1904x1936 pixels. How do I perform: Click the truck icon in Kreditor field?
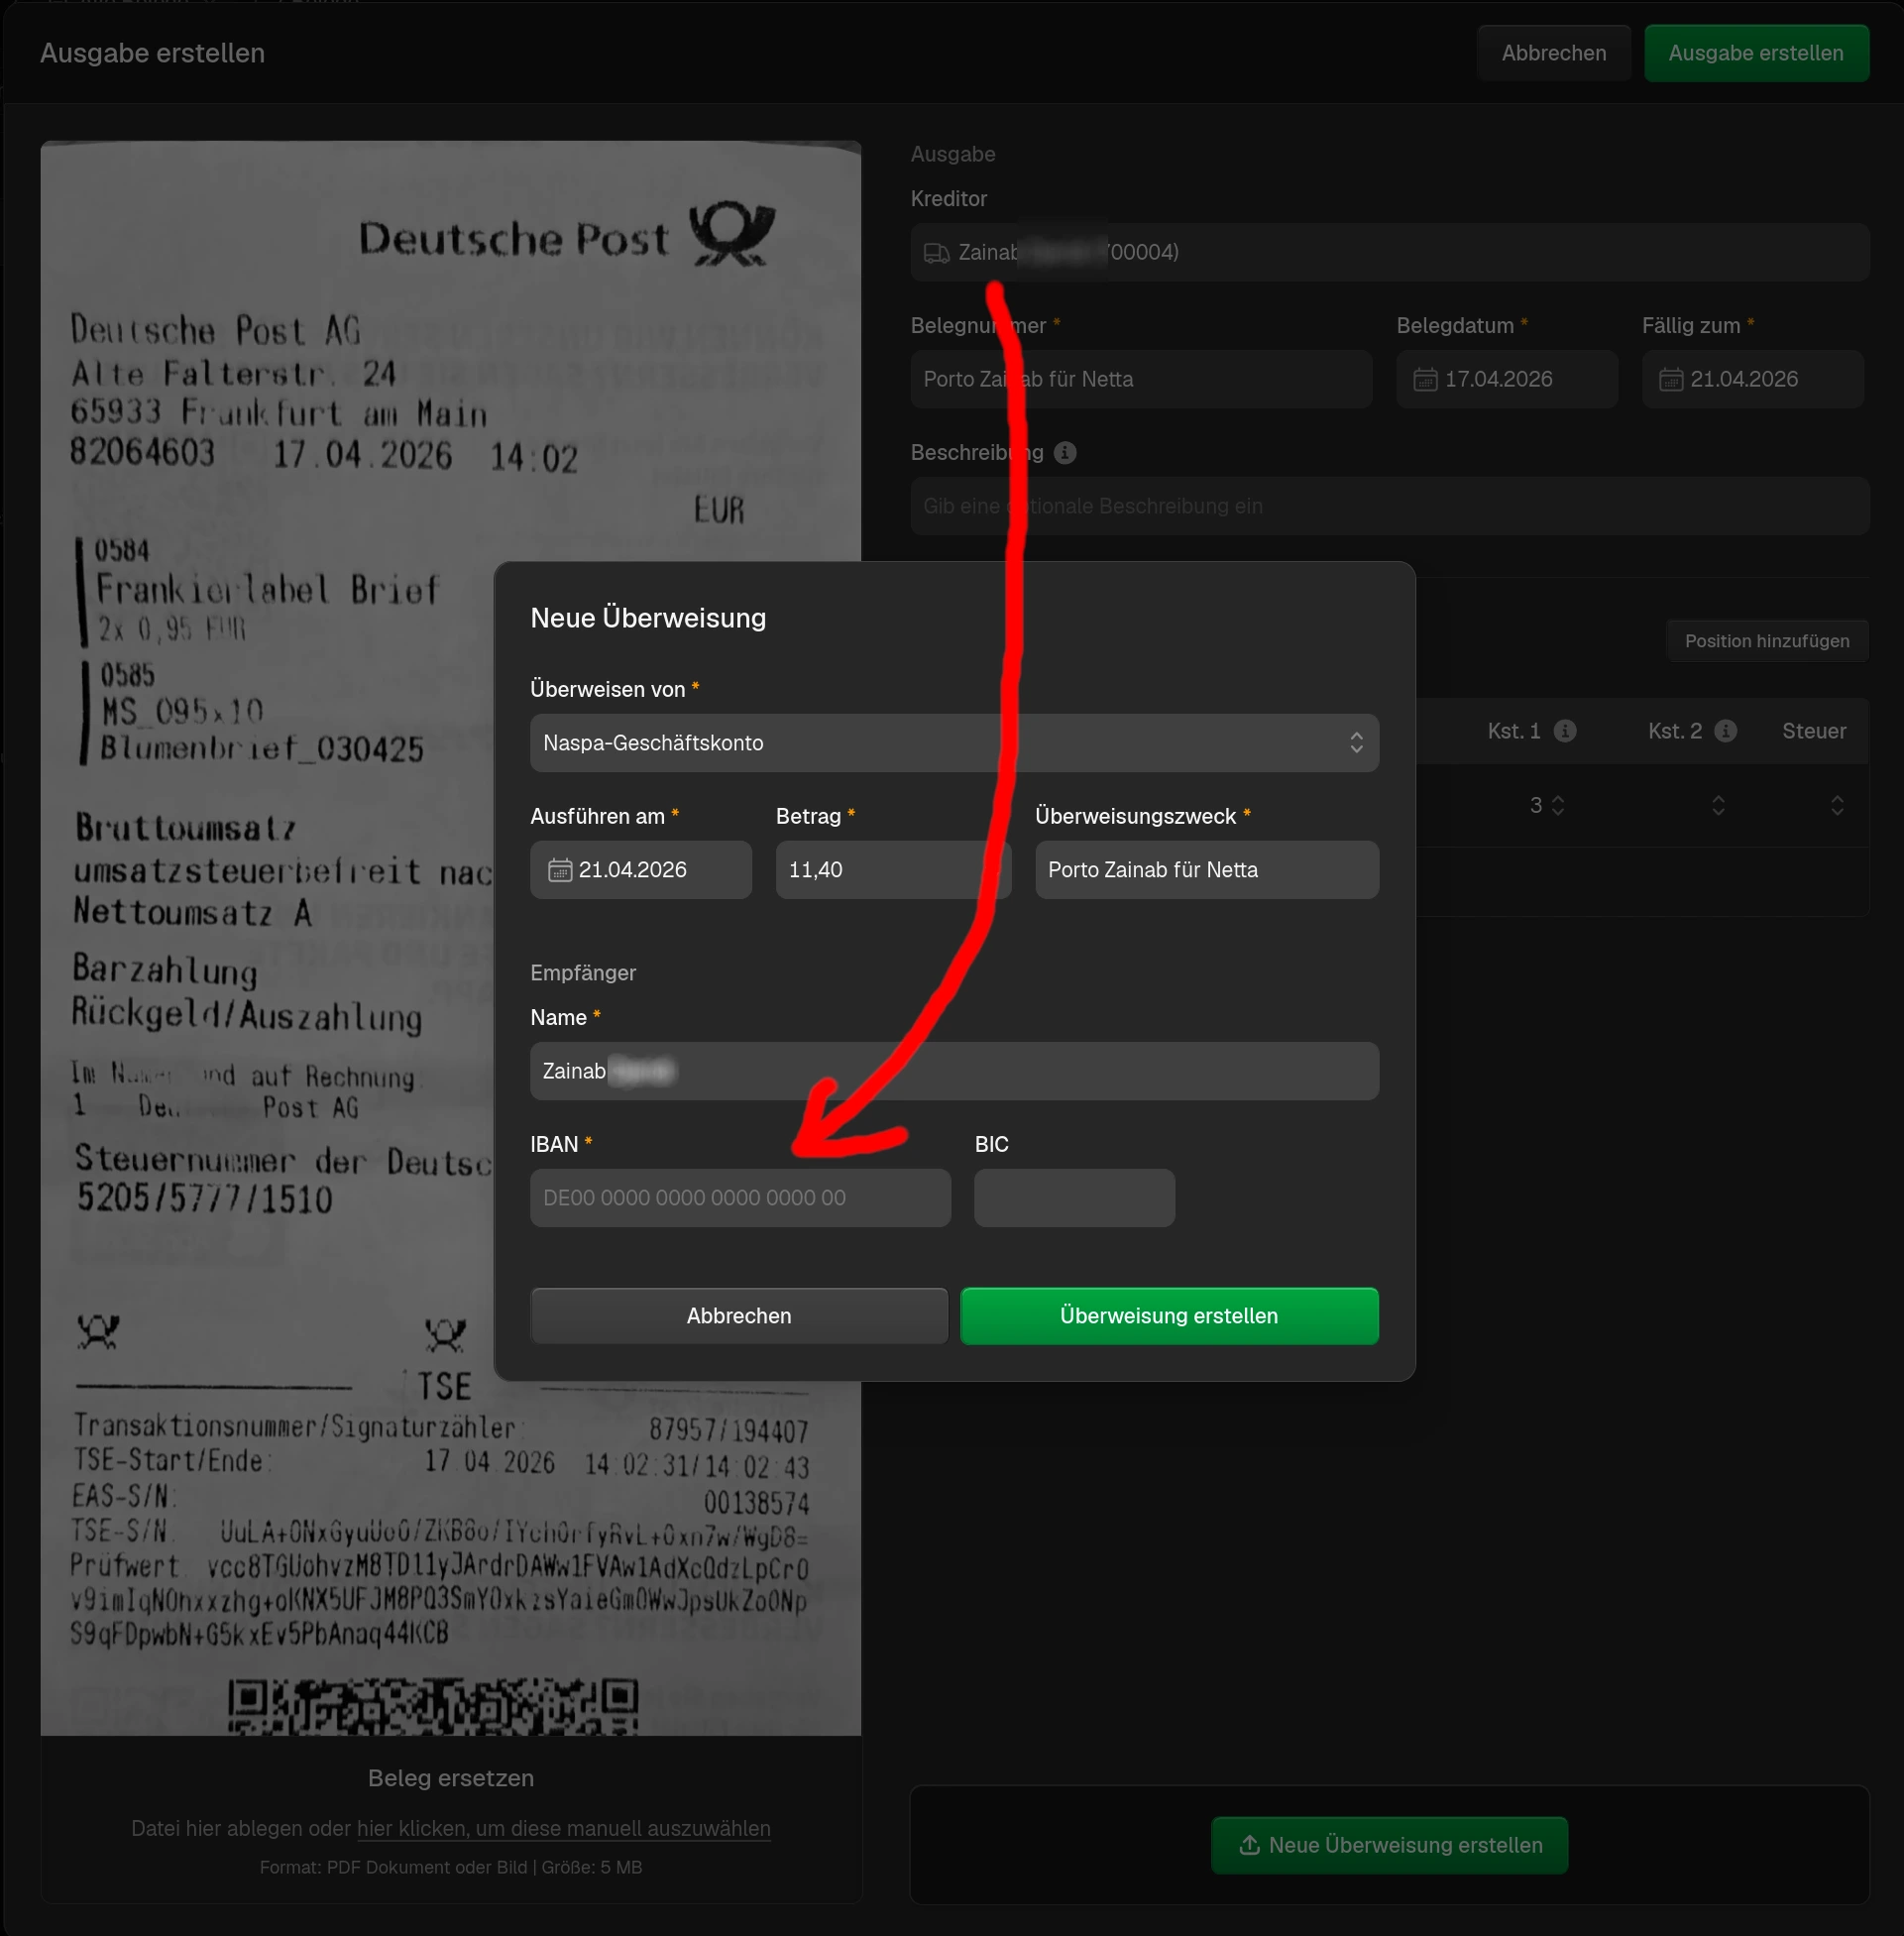click(936, 253)
